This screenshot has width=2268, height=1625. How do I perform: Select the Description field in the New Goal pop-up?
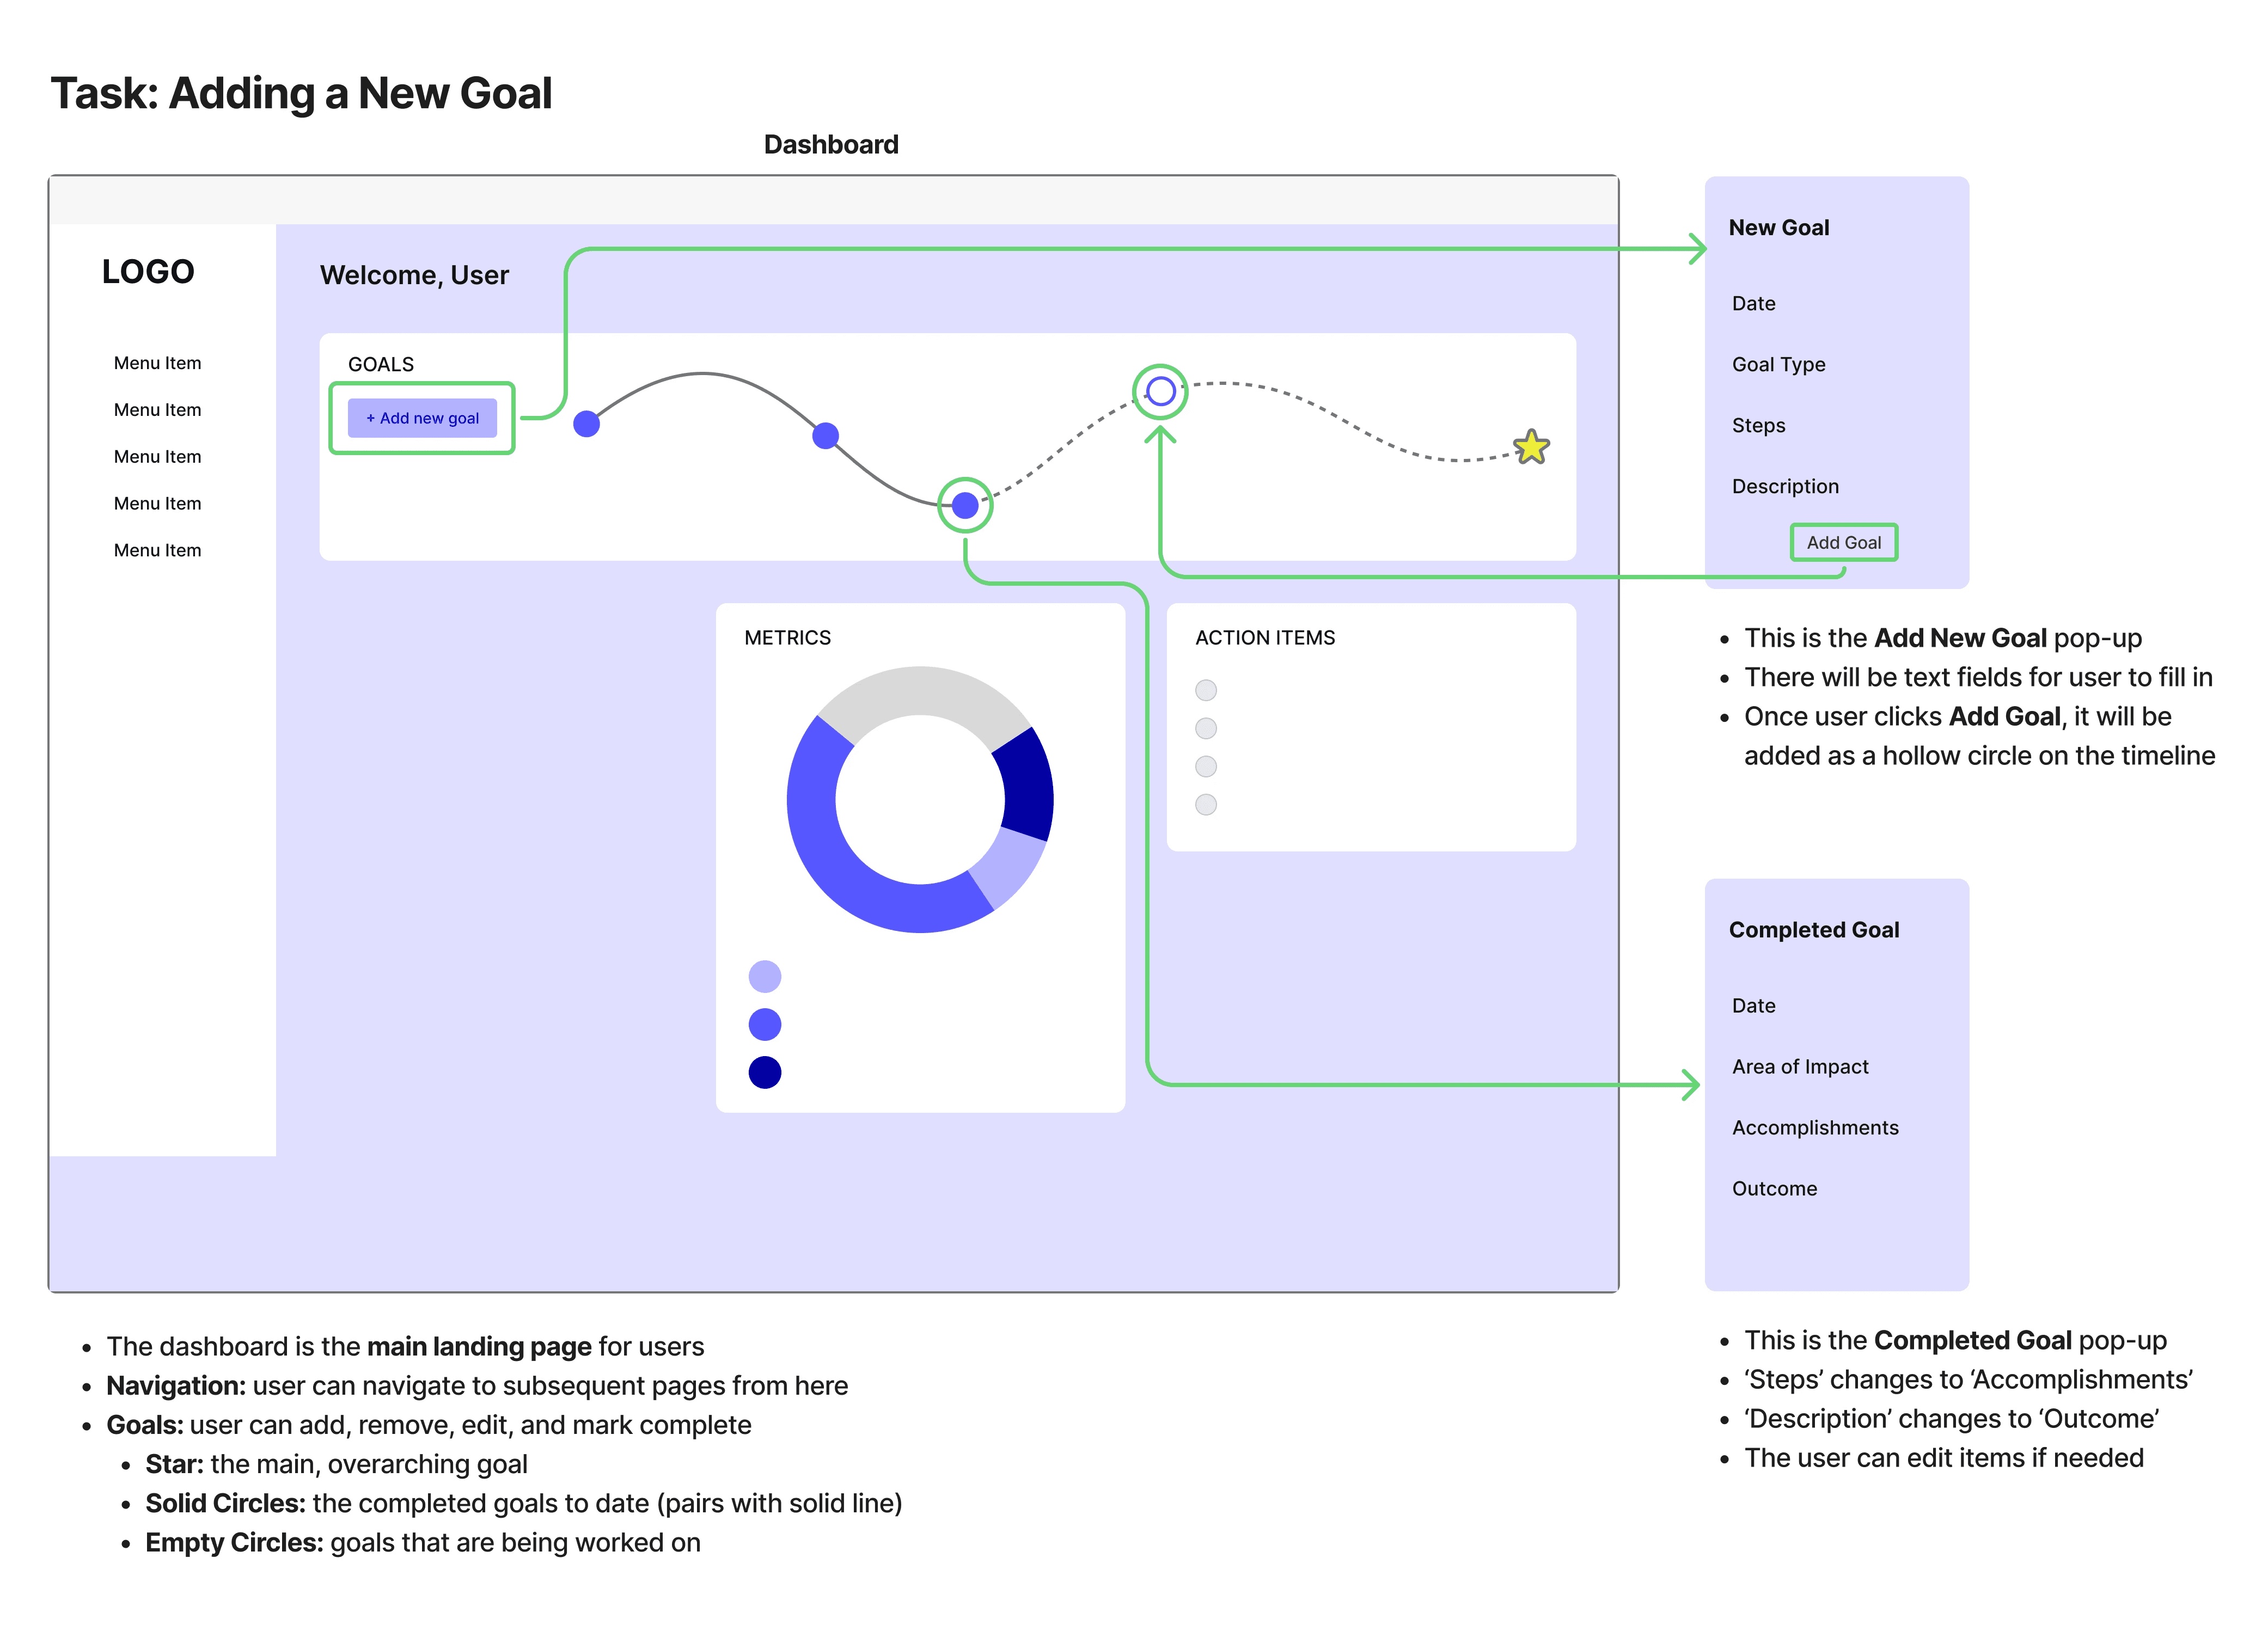1785,486
